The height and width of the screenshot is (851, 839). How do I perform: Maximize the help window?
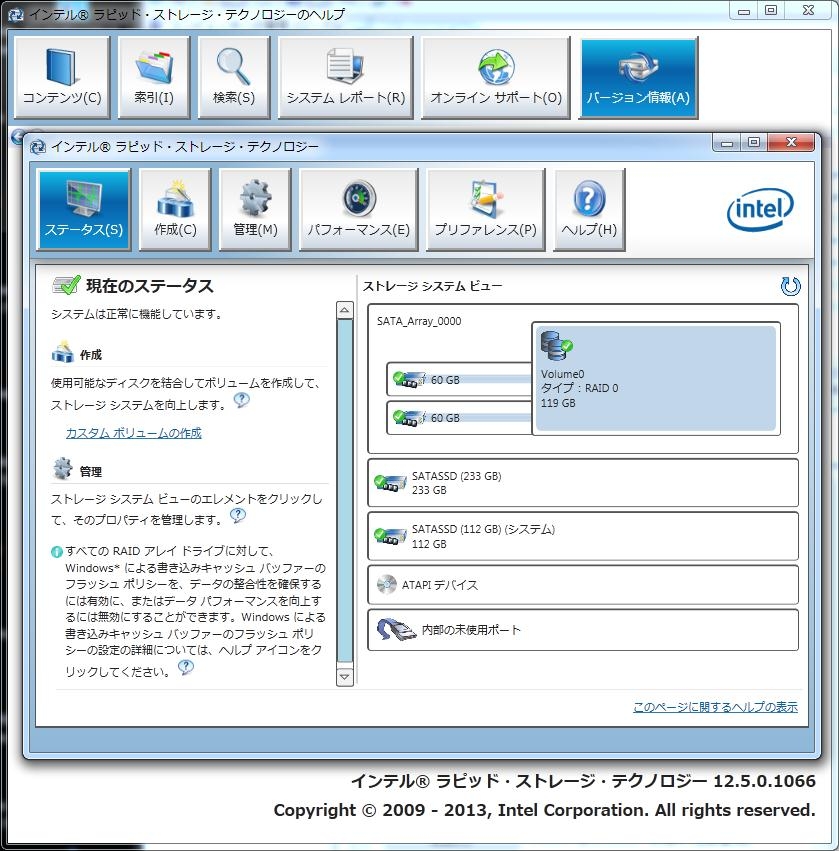coord(771,10)
